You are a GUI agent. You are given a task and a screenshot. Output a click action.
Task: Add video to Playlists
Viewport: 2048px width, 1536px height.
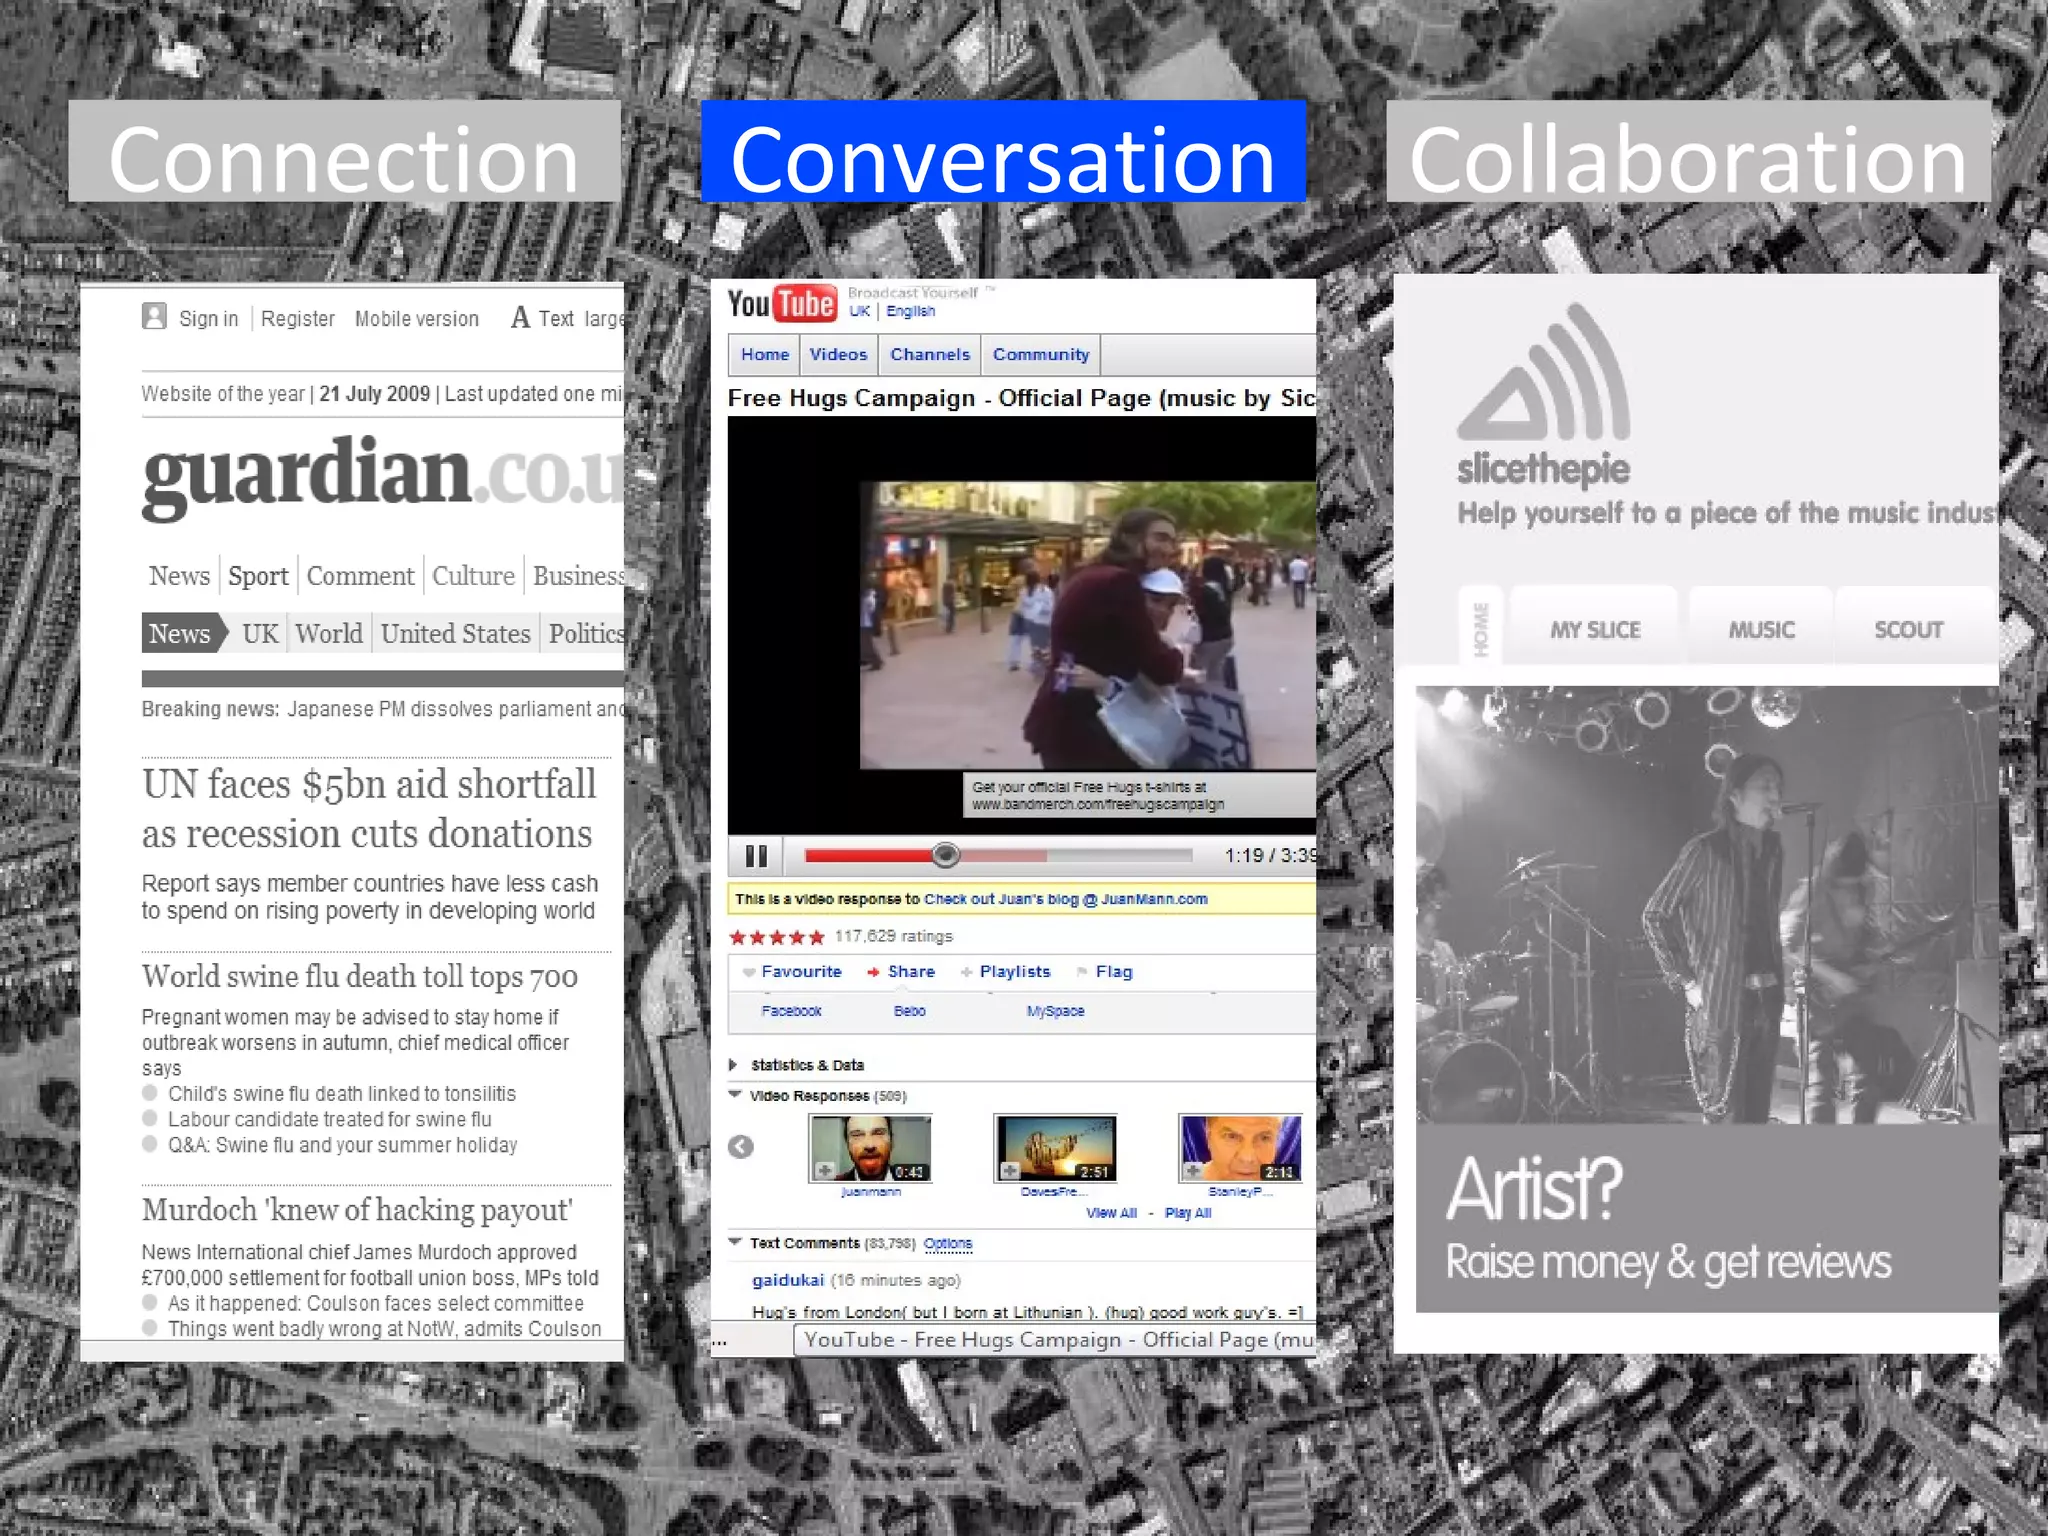coord(1005,972)
